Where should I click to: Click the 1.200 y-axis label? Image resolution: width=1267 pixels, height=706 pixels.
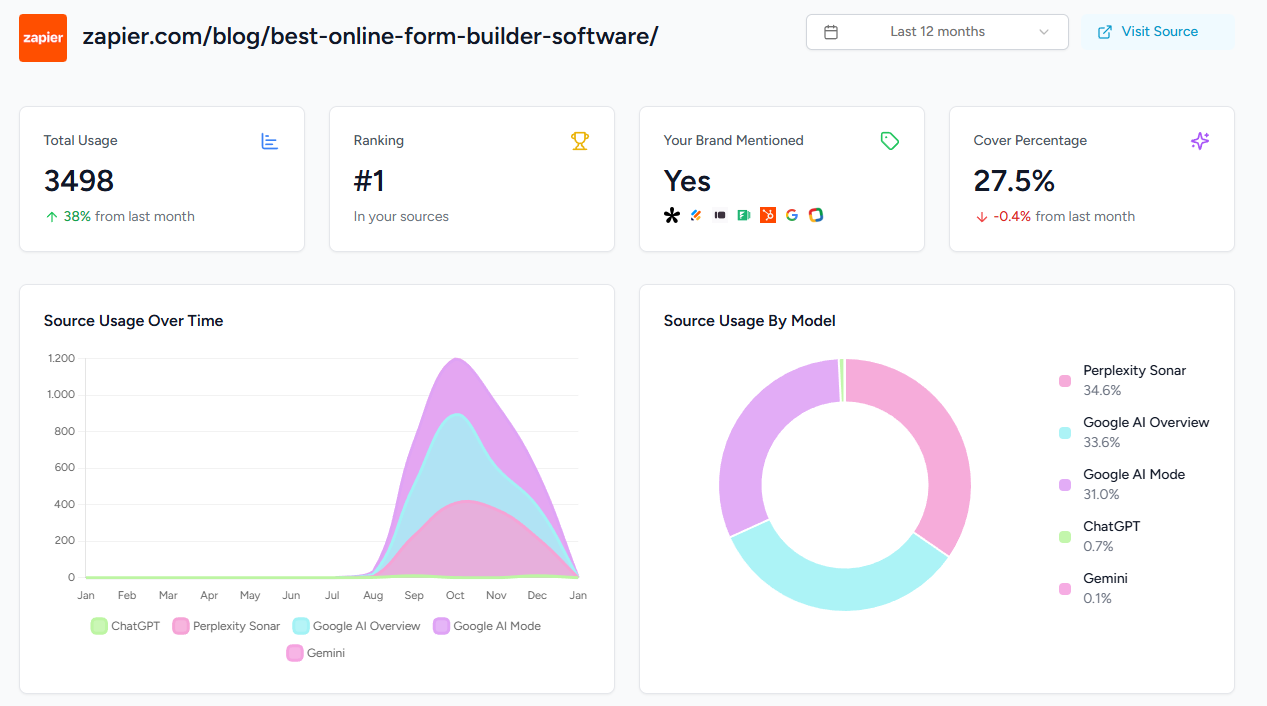[x=61, y=358]
